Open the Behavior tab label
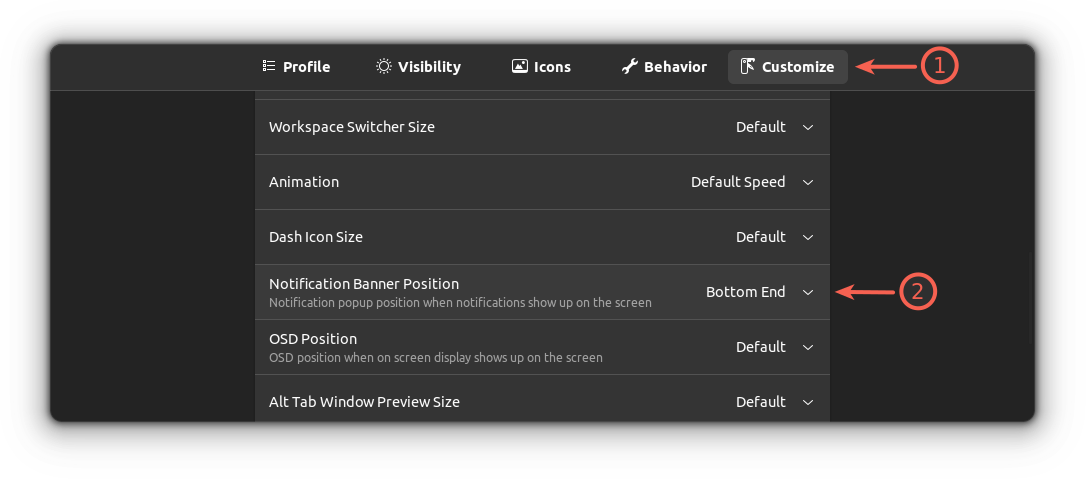Screen dimensions: 1087x480 point(675,67)
